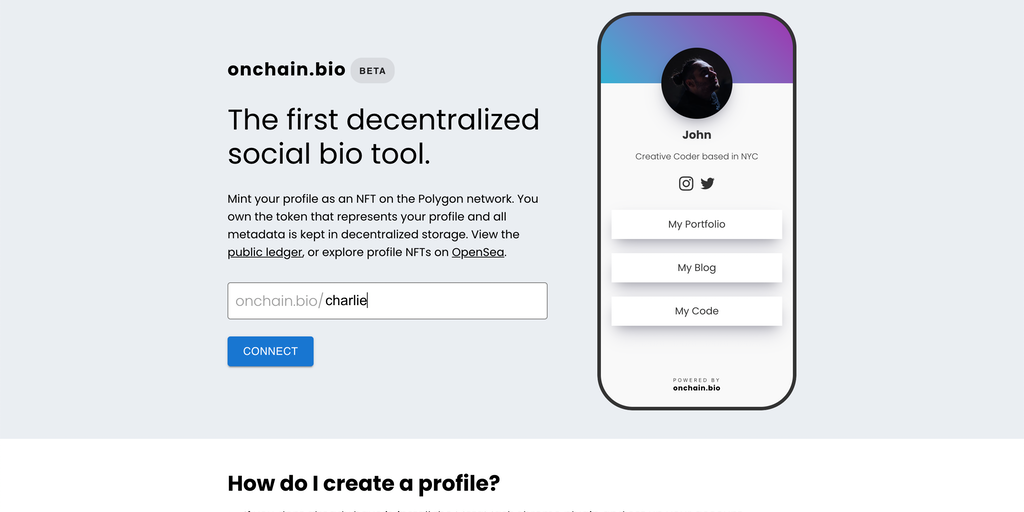Click the gray 'onchain.bio/' prefix in the field
The height and width of the screenshot is (512, 1024).
click(x=279, y=300)
